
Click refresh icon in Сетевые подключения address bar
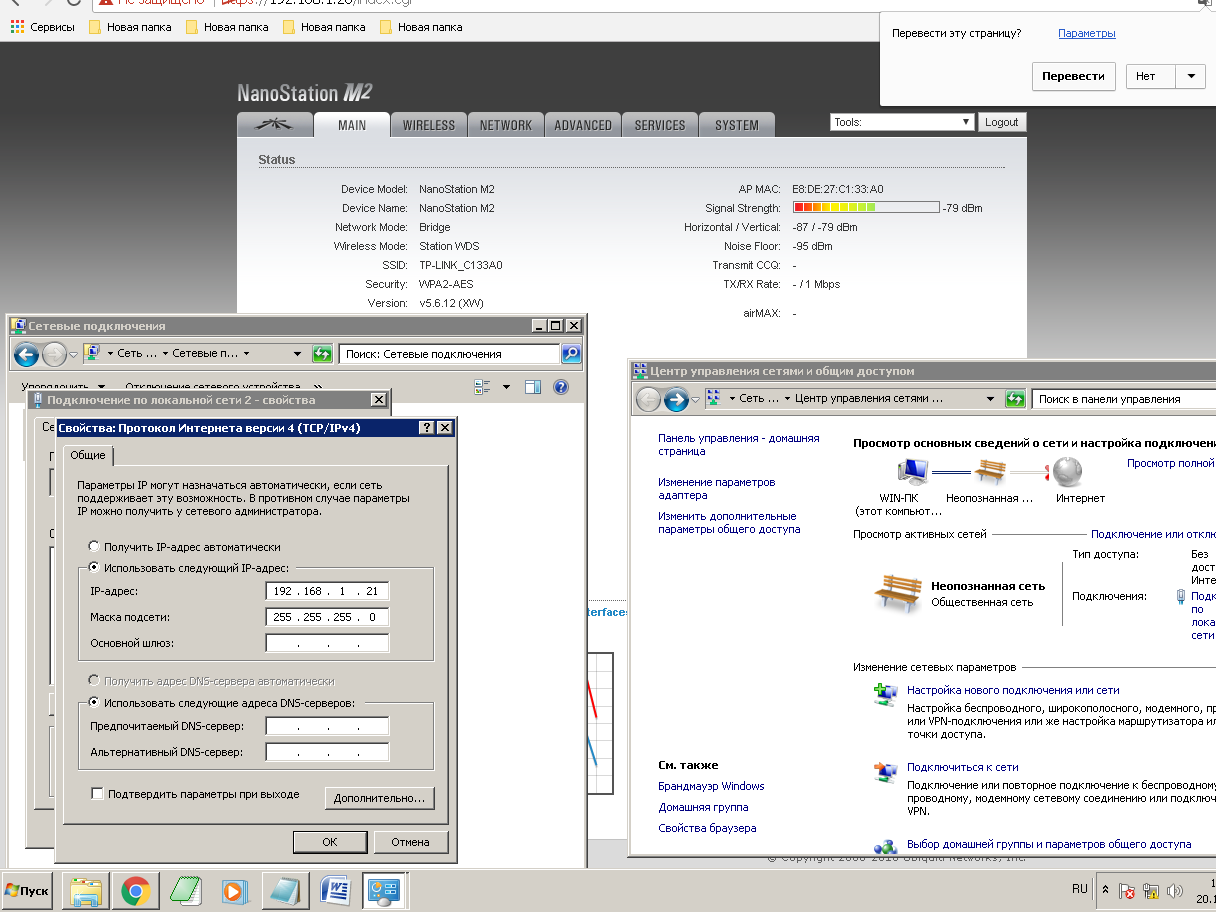321,353
